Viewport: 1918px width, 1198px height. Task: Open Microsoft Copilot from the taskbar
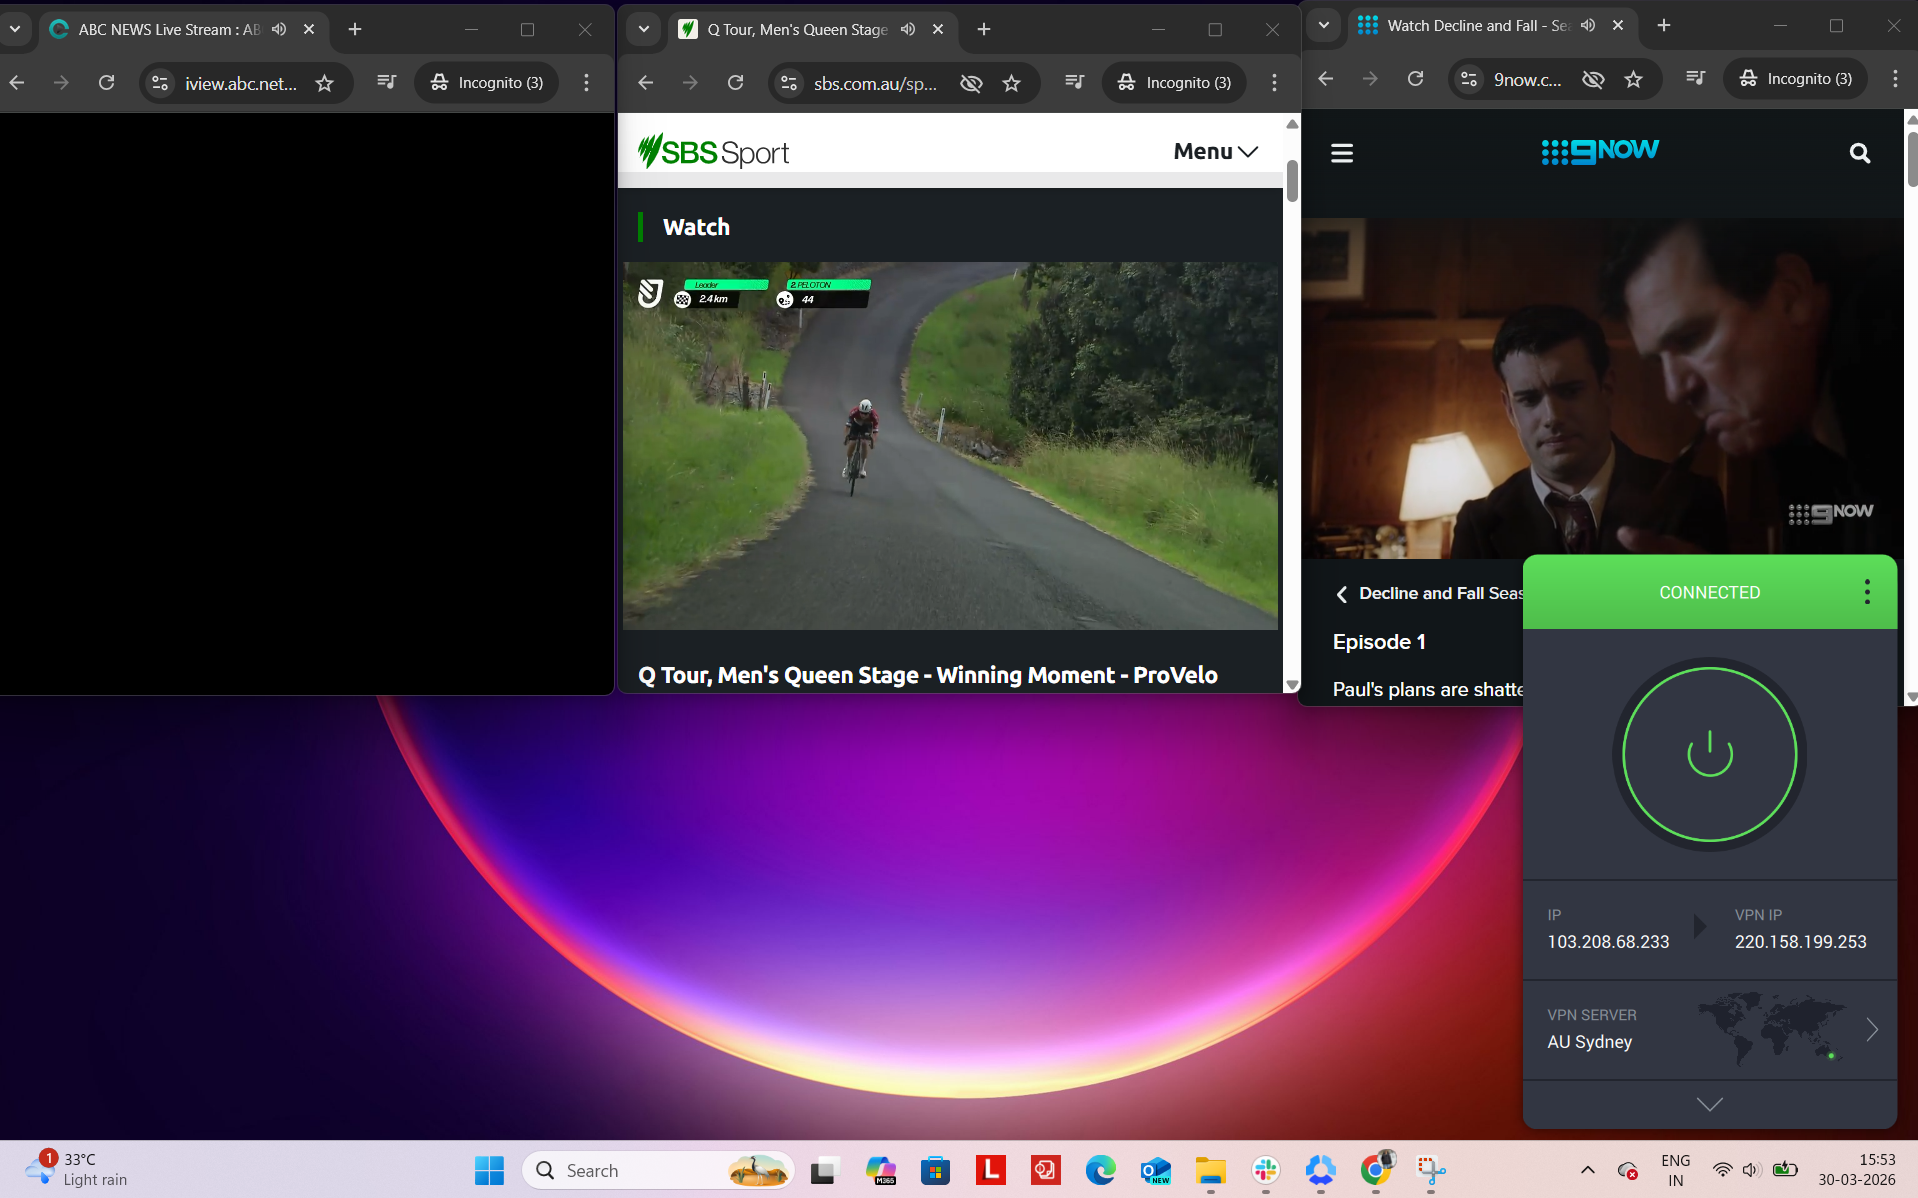880,1170
